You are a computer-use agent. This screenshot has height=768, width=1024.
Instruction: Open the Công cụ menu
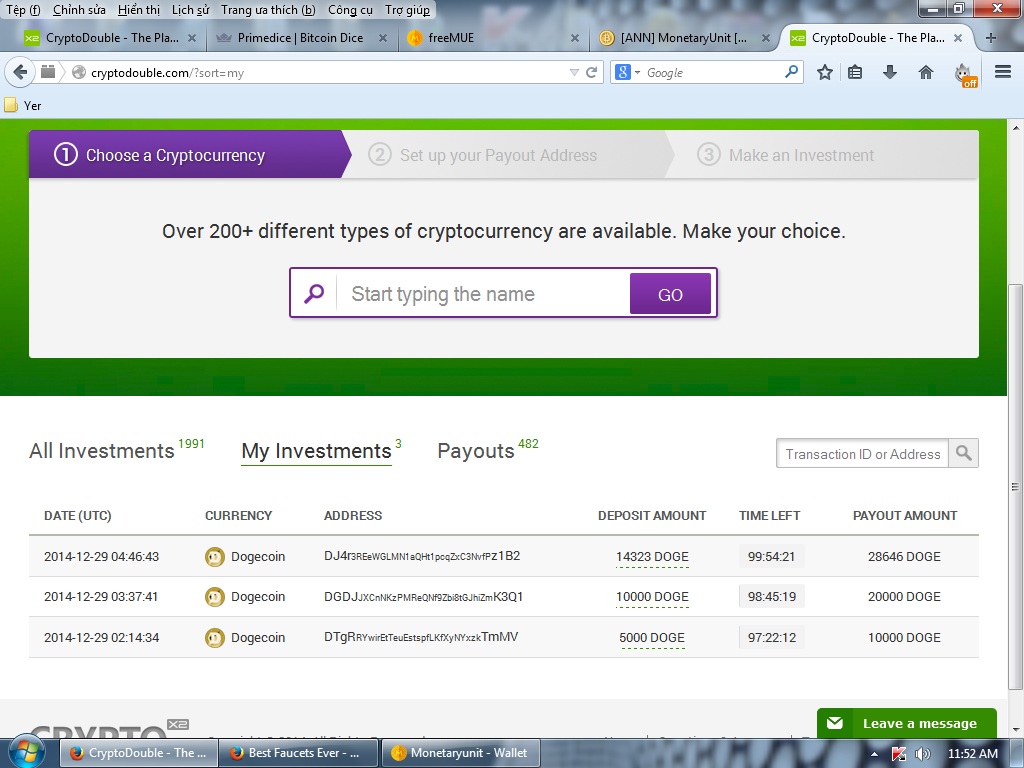pos(351,10)
